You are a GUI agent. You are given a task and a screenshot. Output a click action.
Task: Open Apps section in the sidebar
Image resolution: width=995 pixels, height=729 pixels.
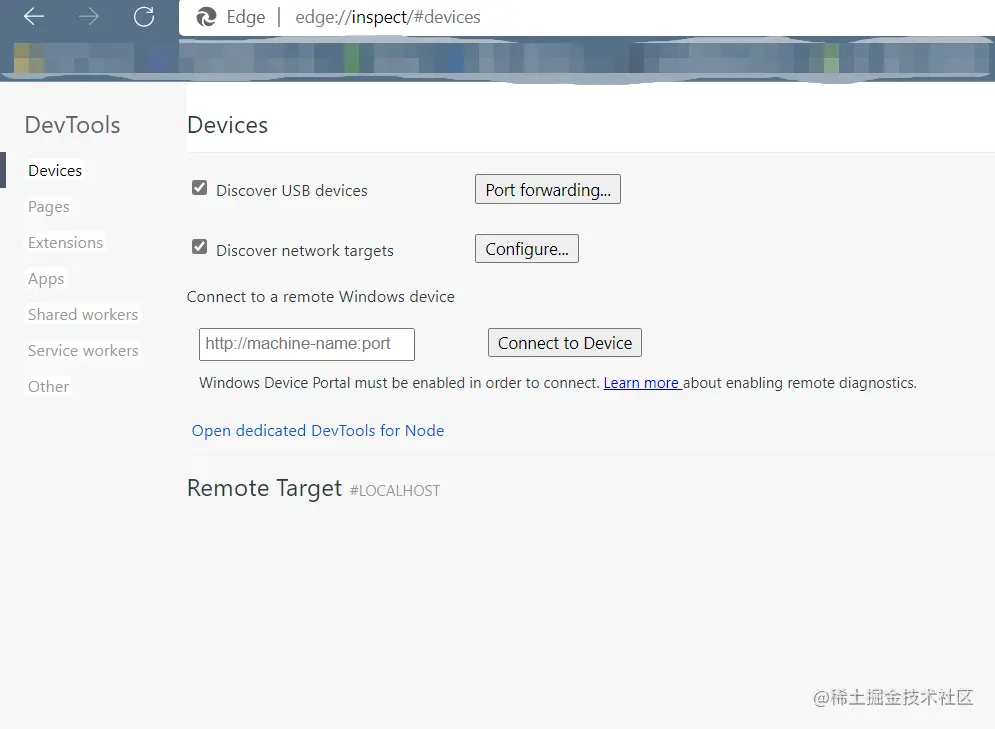(x=46, y=279)
